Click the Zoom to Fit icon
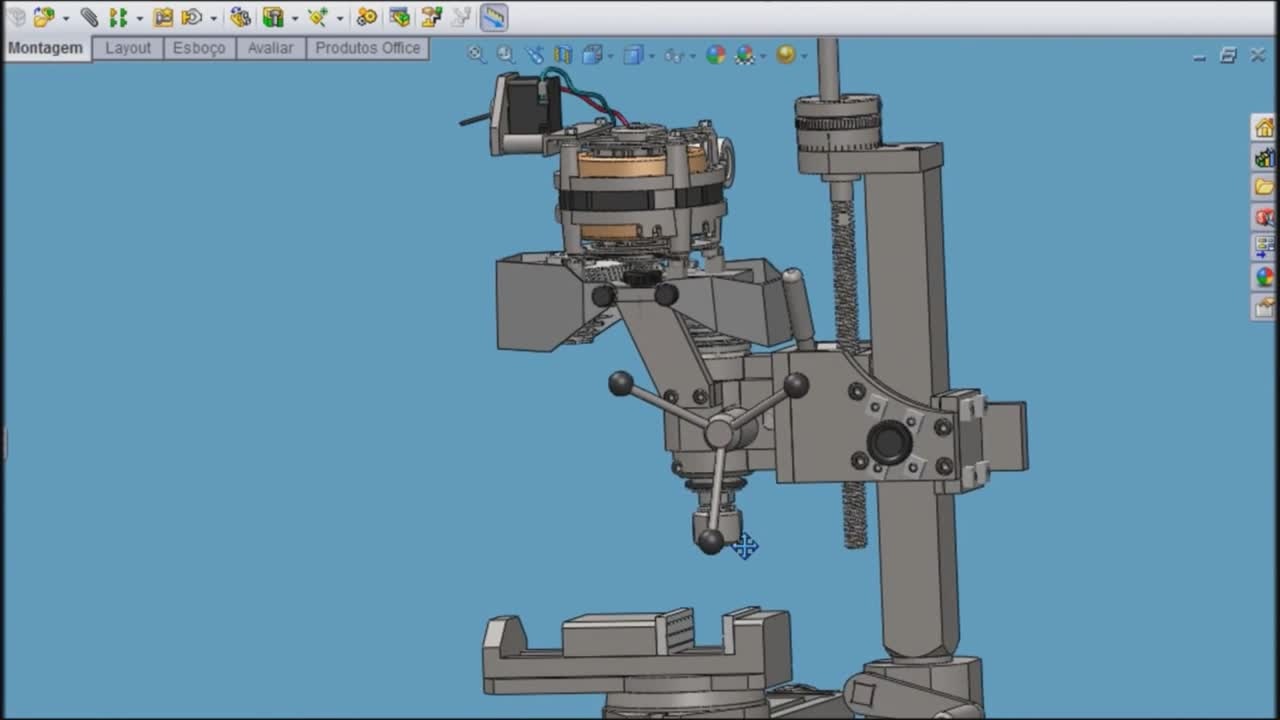This screenshot has width=1280, height=720. [476, 55]
